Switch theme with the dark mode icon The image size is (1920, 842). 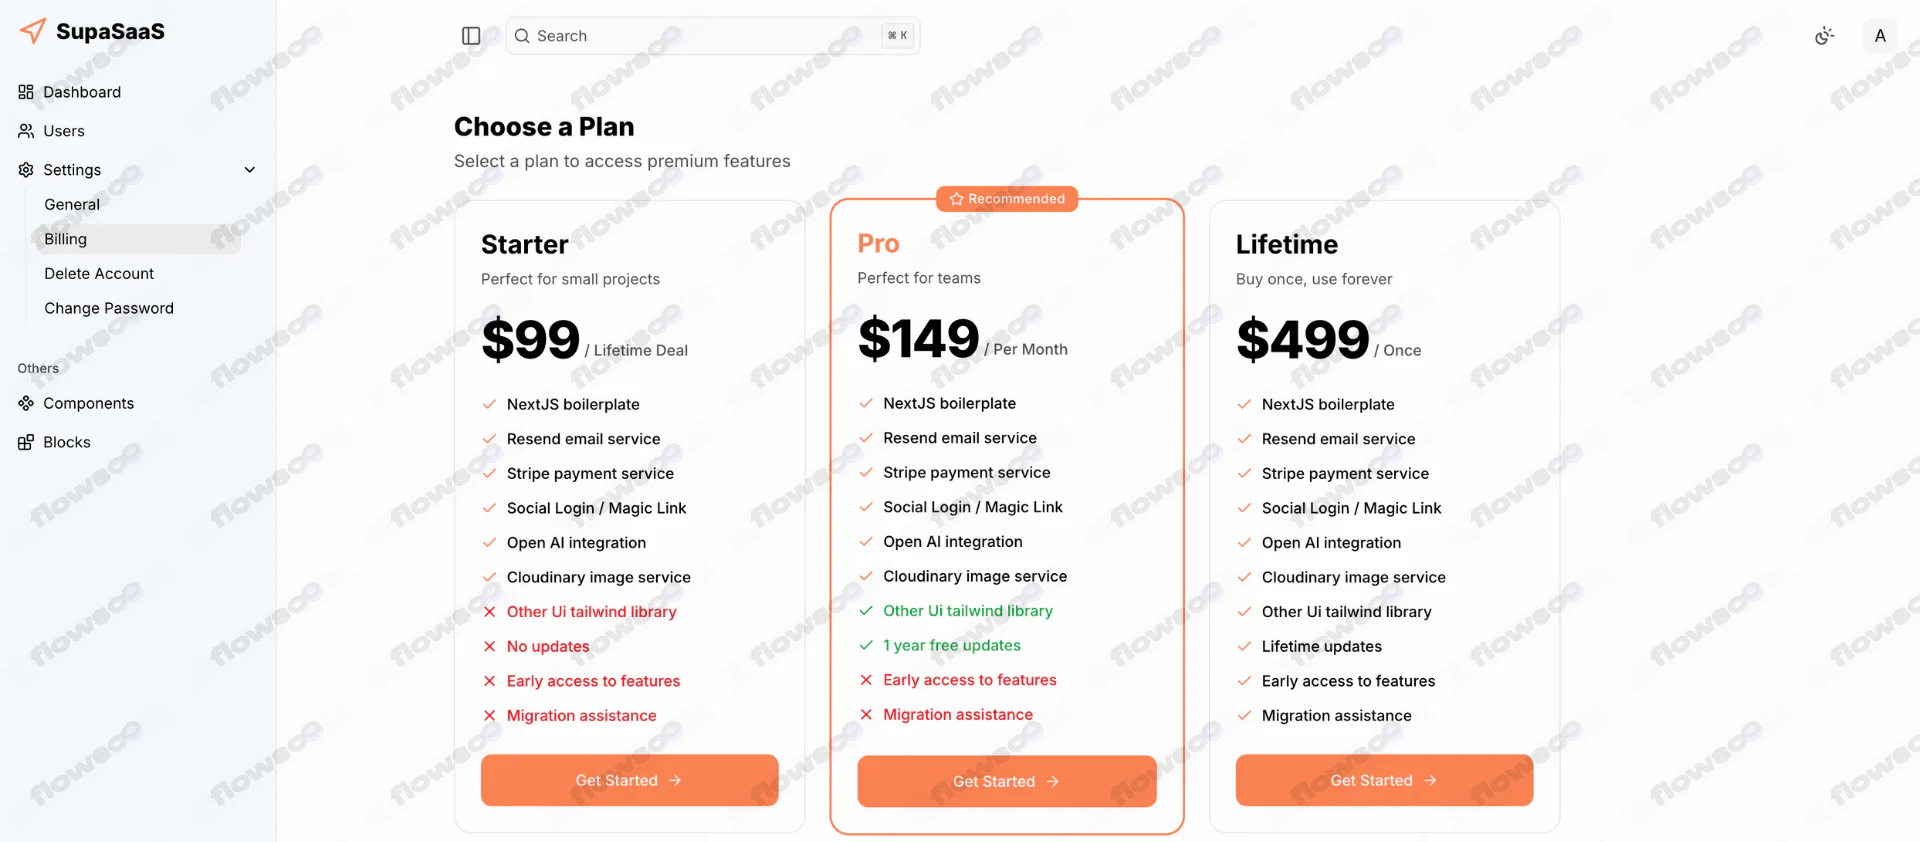1824,36
